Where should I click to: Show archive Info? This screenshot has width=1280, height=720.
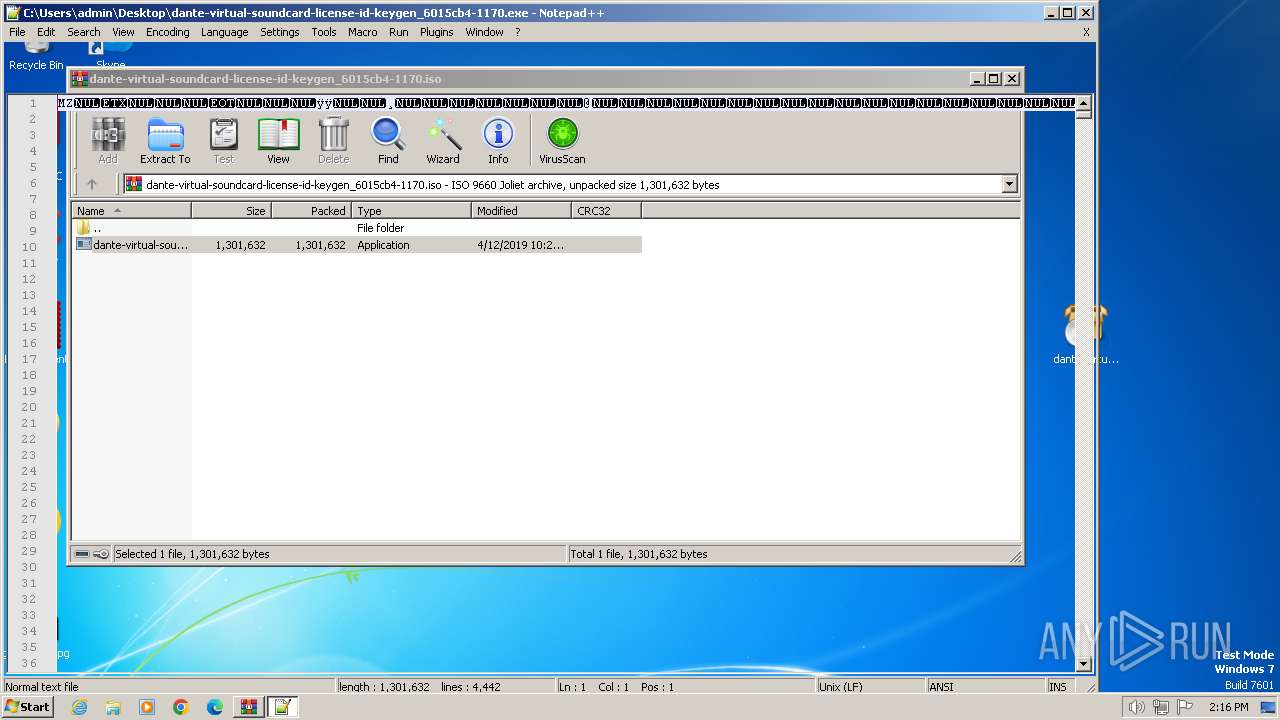[x=498, y=140]
